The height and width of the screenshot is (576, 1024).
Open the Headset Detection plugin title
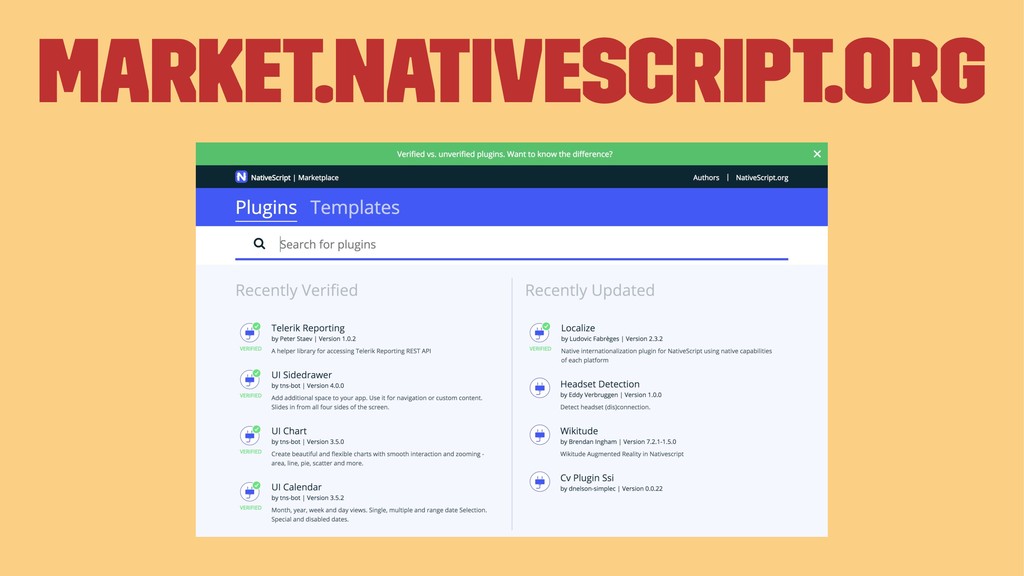600,384
